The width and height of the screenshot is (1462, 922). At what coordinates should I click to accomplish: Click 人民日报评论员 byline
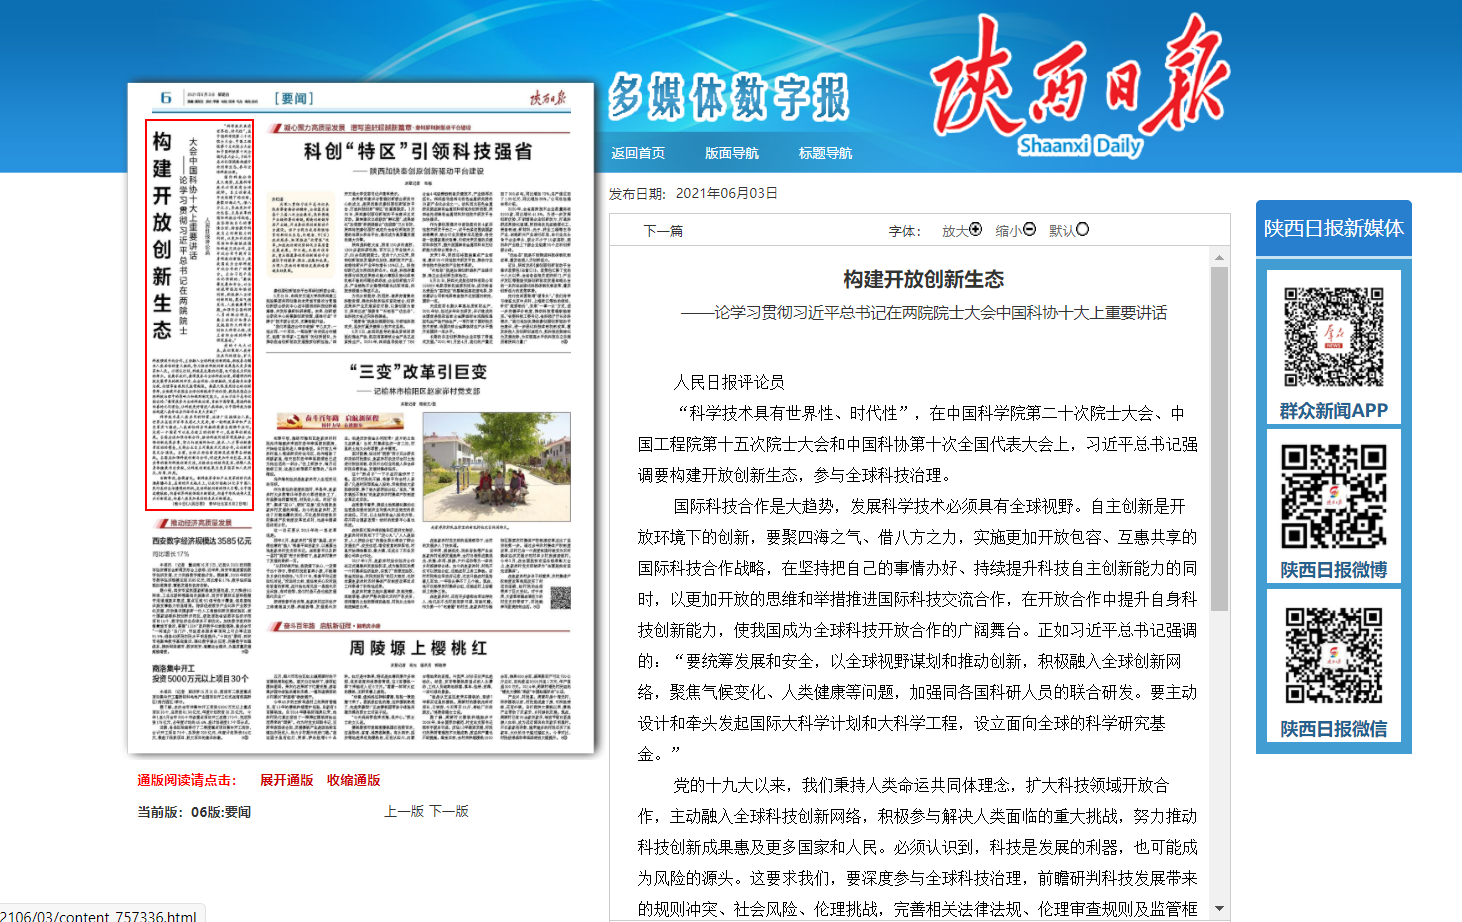point(729,382)
